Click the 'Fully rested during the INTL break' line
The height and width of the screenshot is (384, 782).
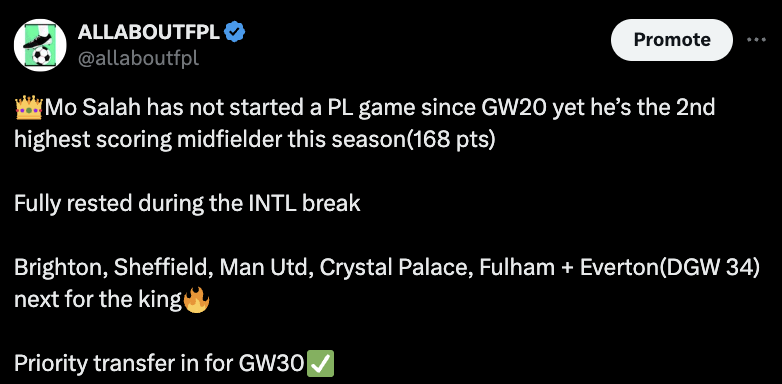click(187, 204)
